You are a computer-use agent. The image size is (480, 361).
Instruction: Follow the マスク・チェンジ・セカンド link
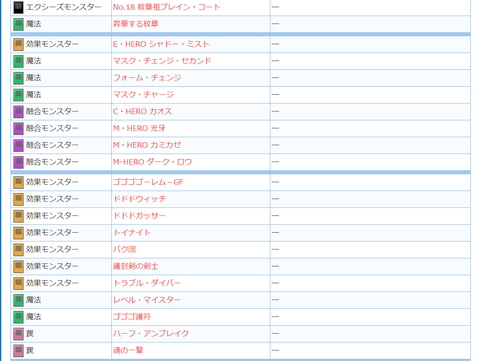[162, 61]
